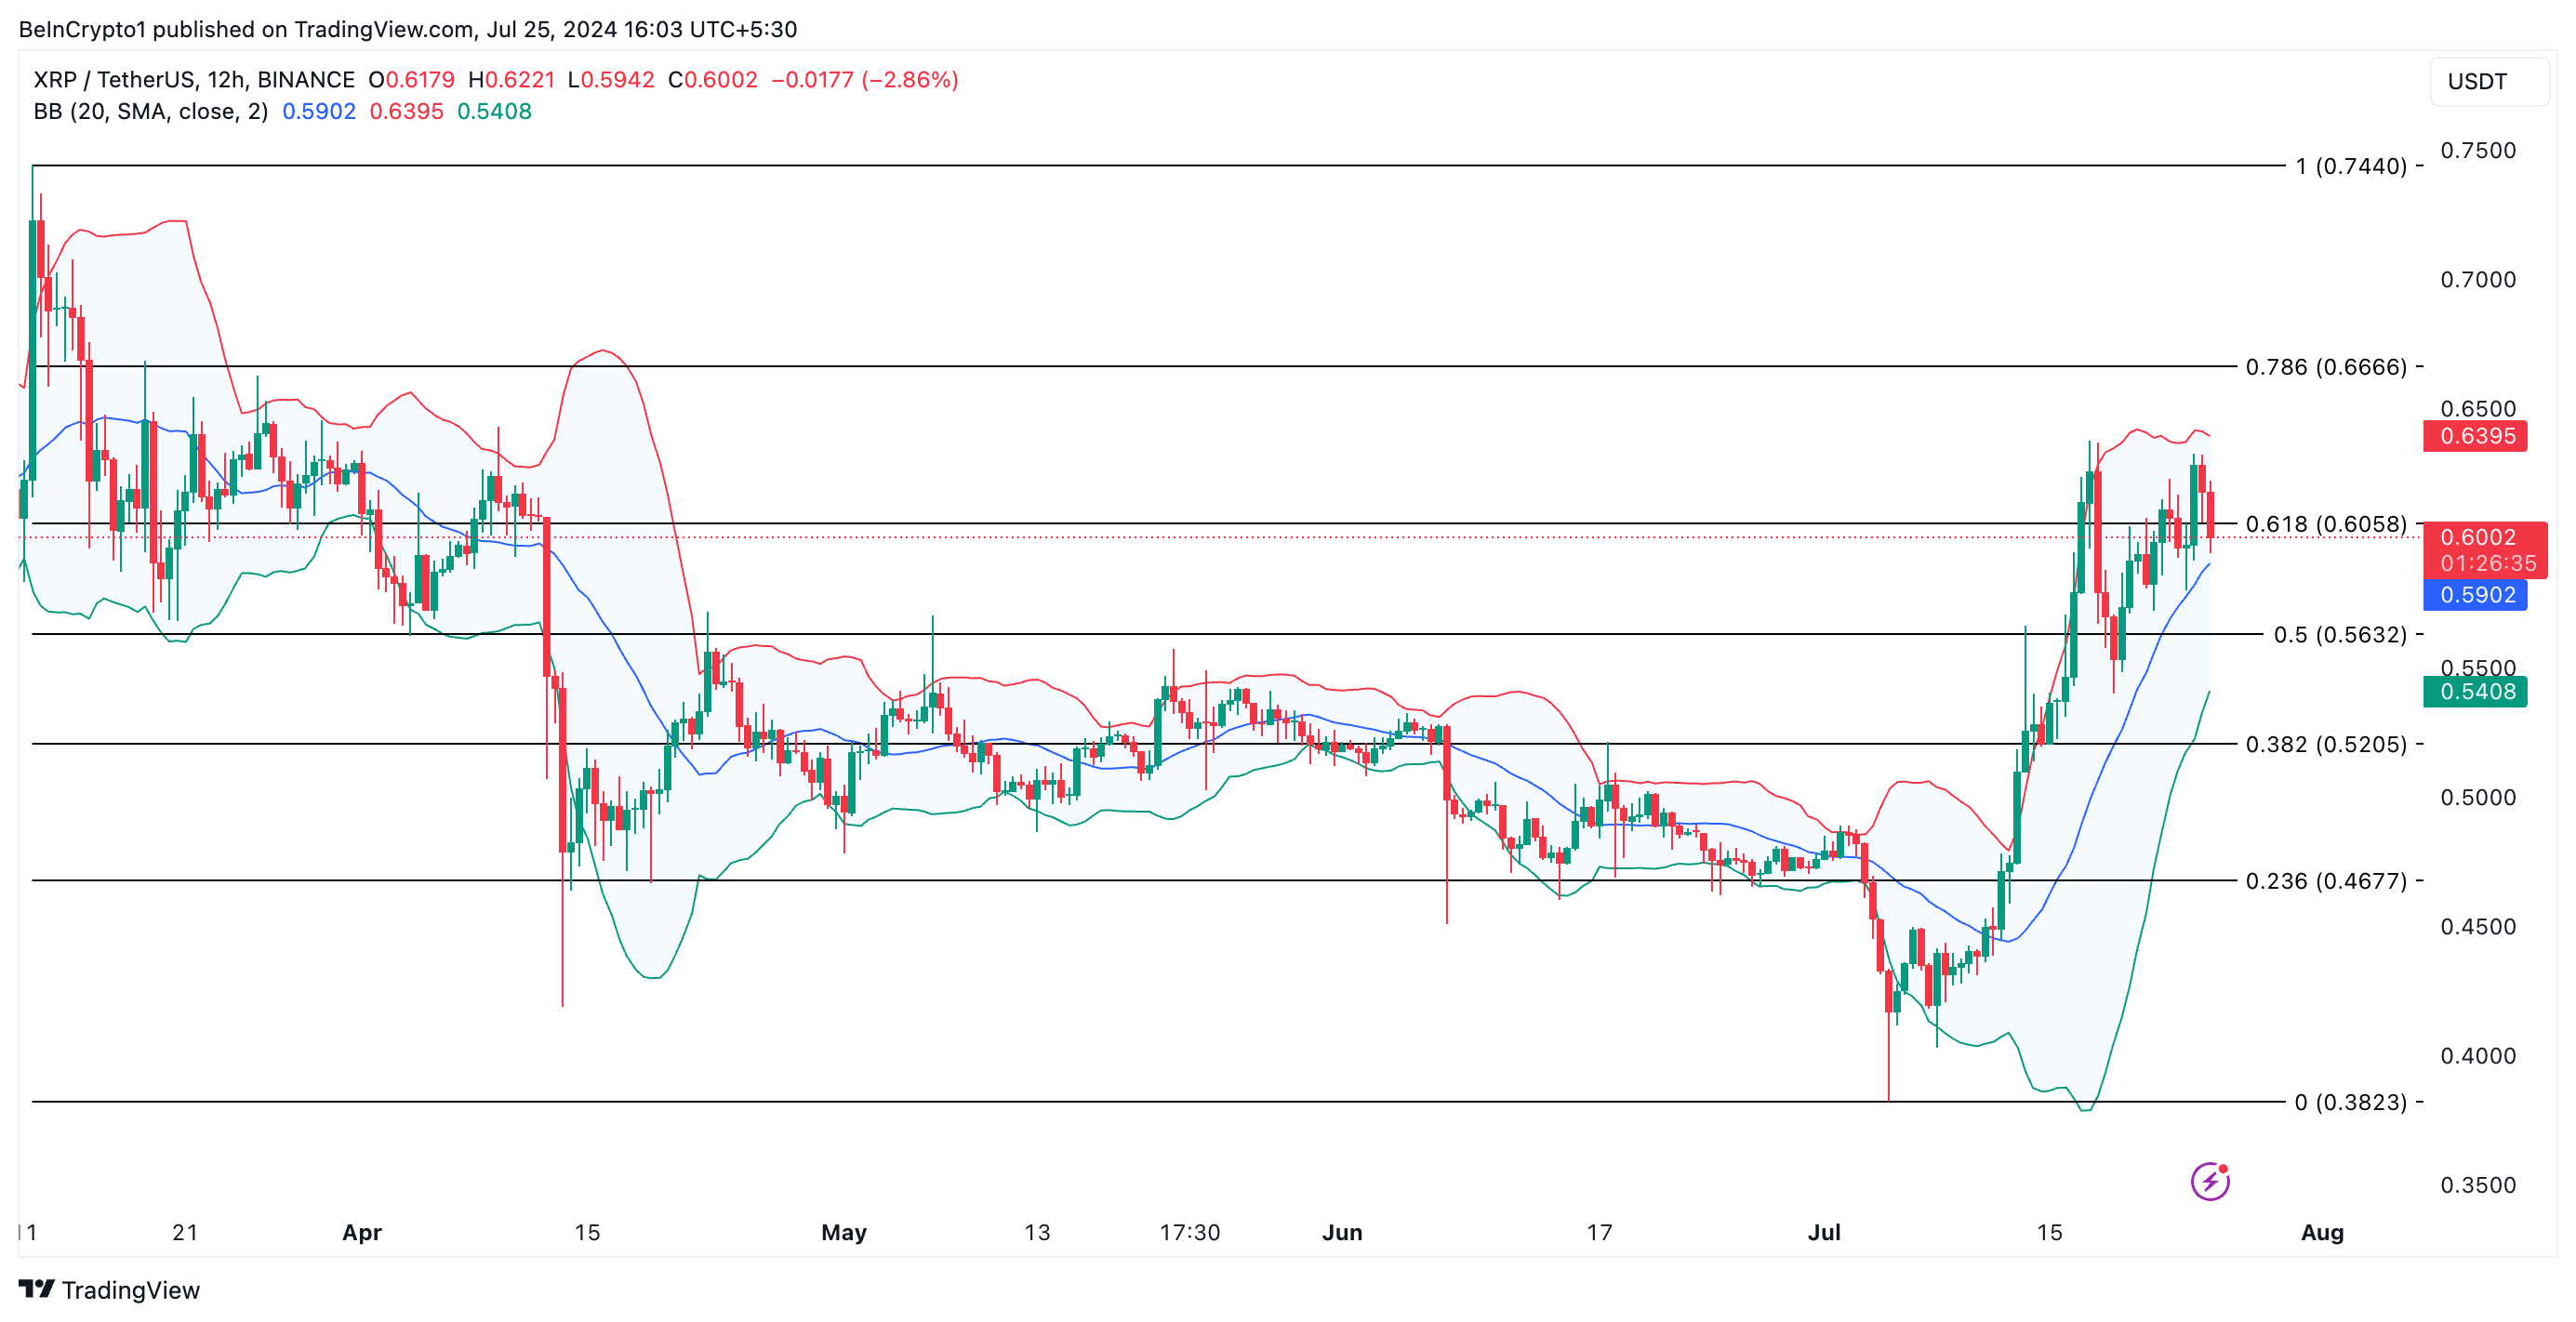Click the blue 0.5902 basis price label
Viewport: 2576px width, 1322px height.
[2475, 595]
